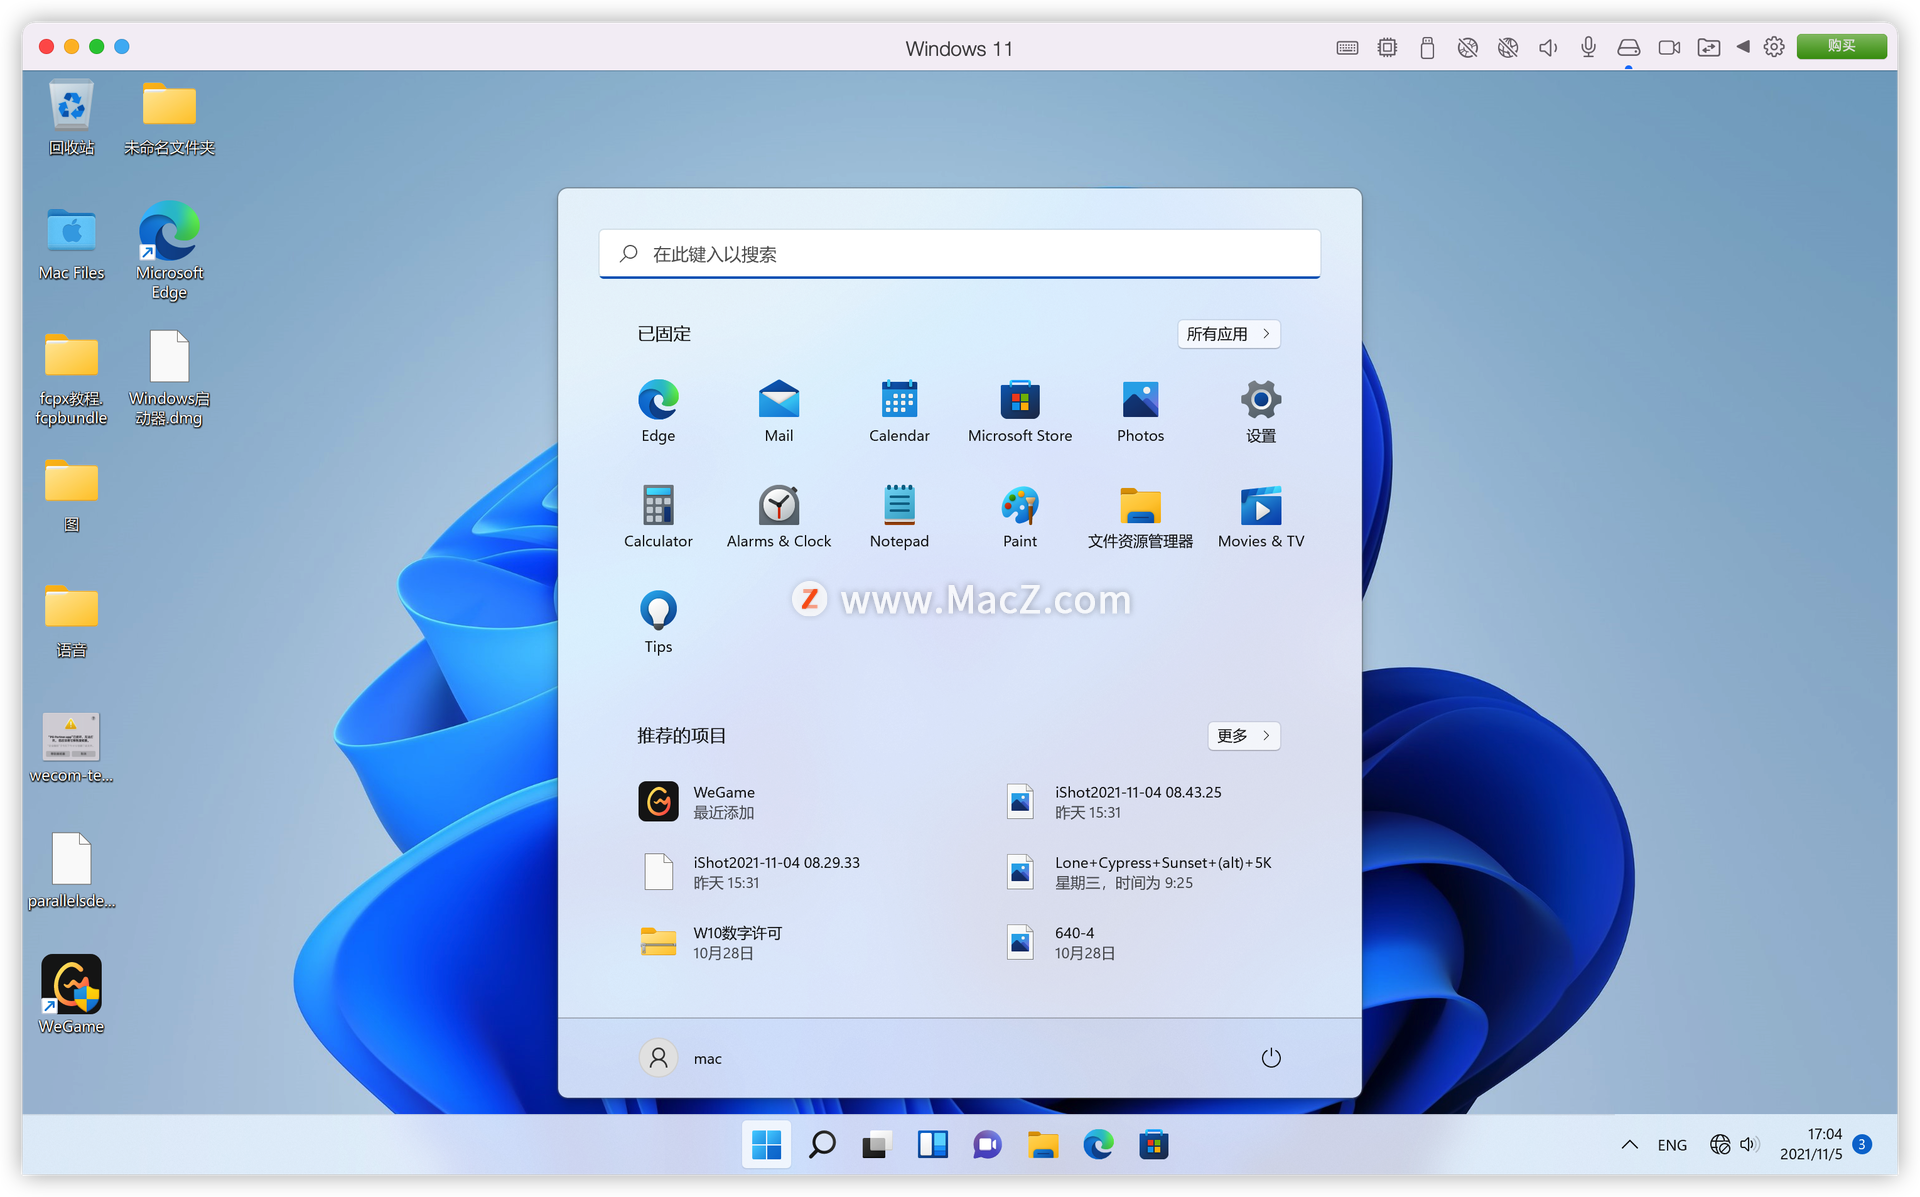
Task: Open the Tips app
Action: pyautogui.click(x=658, y=620)
